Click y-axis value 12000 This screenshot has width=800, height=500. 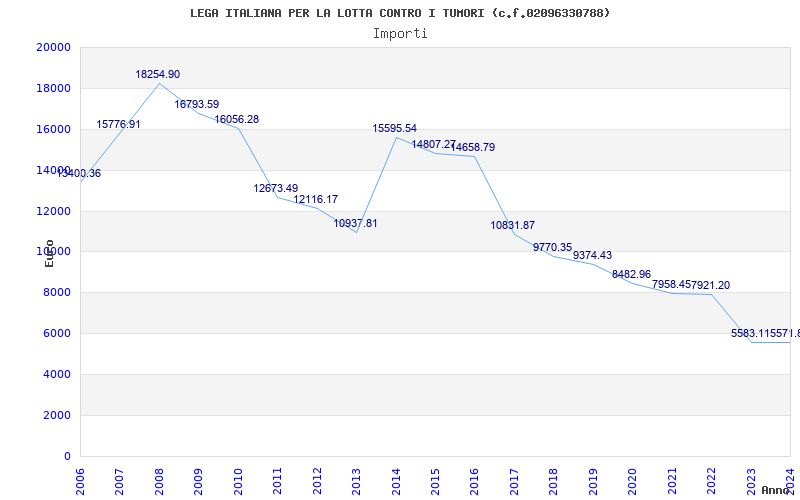[x=54, y=211]
